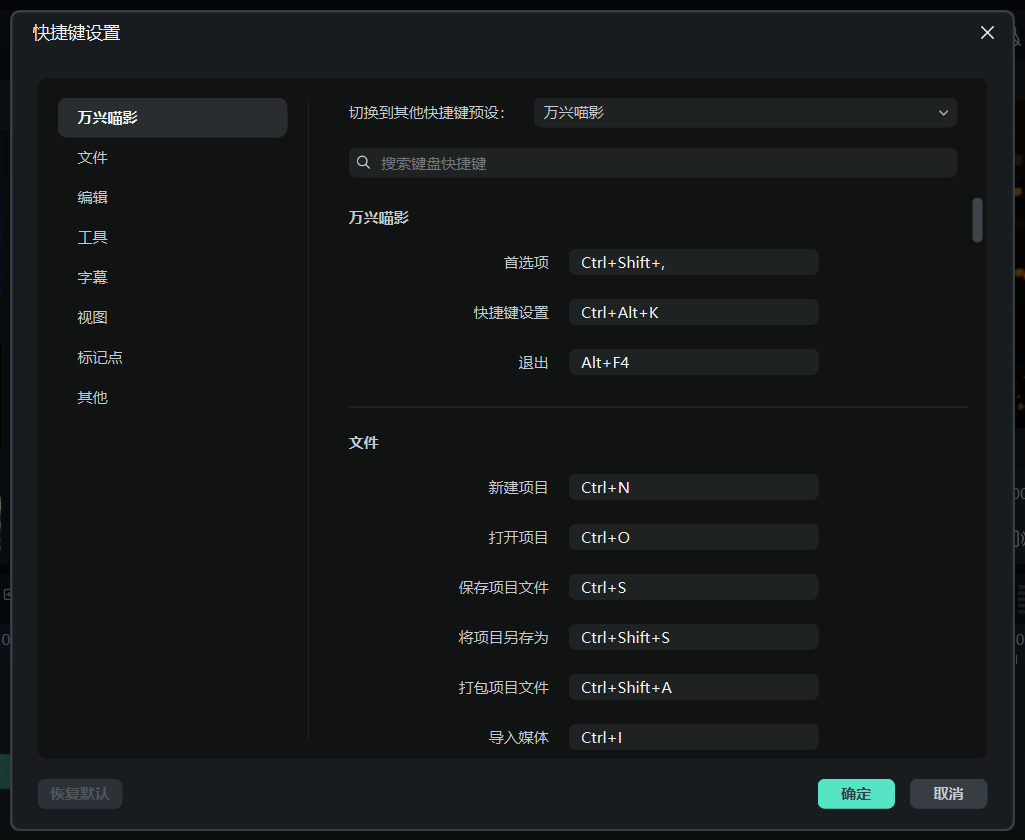Edit the 打包项目文件 shortcut Ctrl+Shift+A
This screenshot has height=840, width=1025.
[x=694, y=688]
